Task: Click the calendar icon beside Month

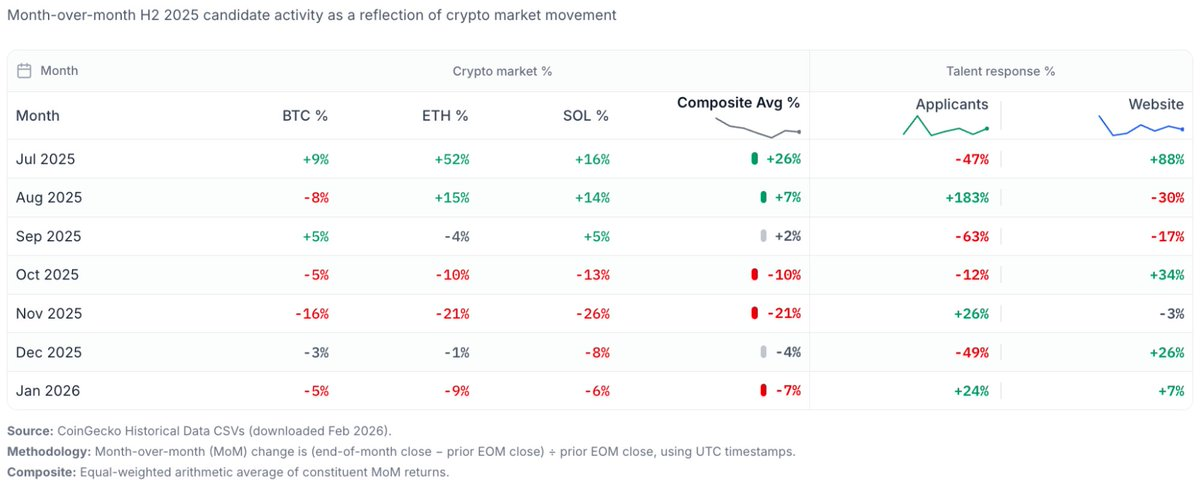Action: (x=25, y=71)
